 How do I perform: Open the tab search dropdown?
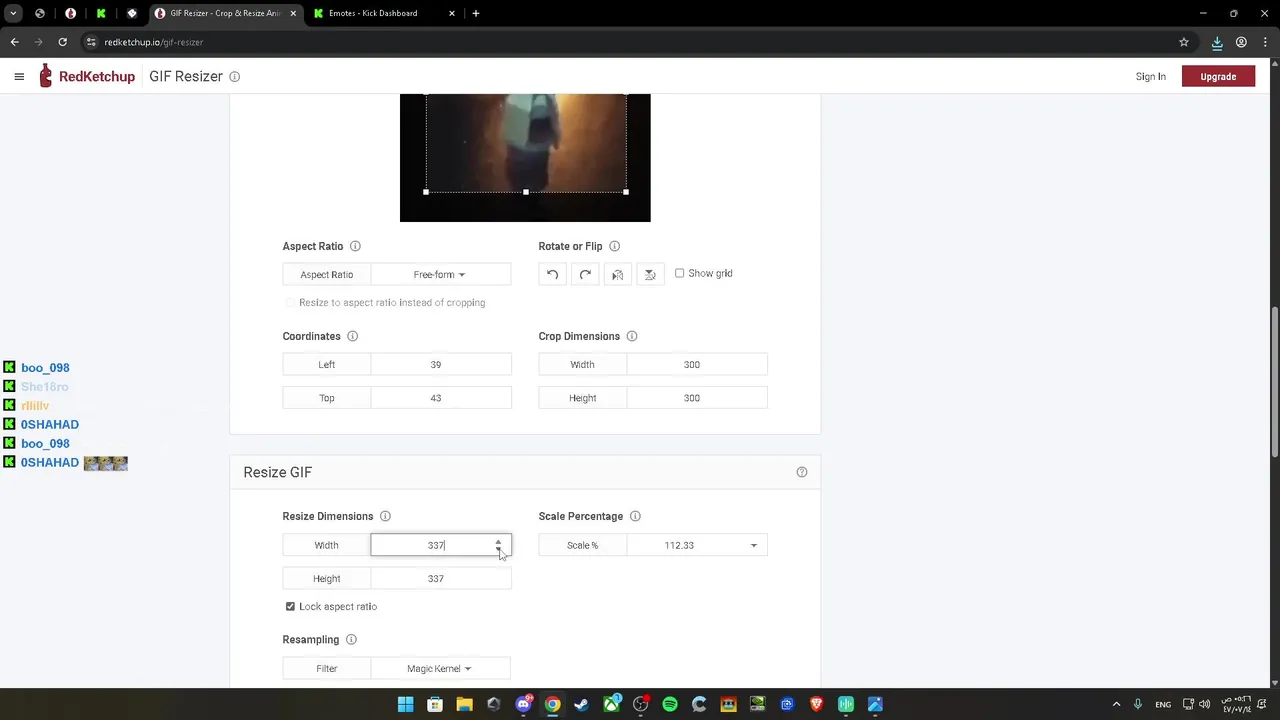(x=13, y=13)
